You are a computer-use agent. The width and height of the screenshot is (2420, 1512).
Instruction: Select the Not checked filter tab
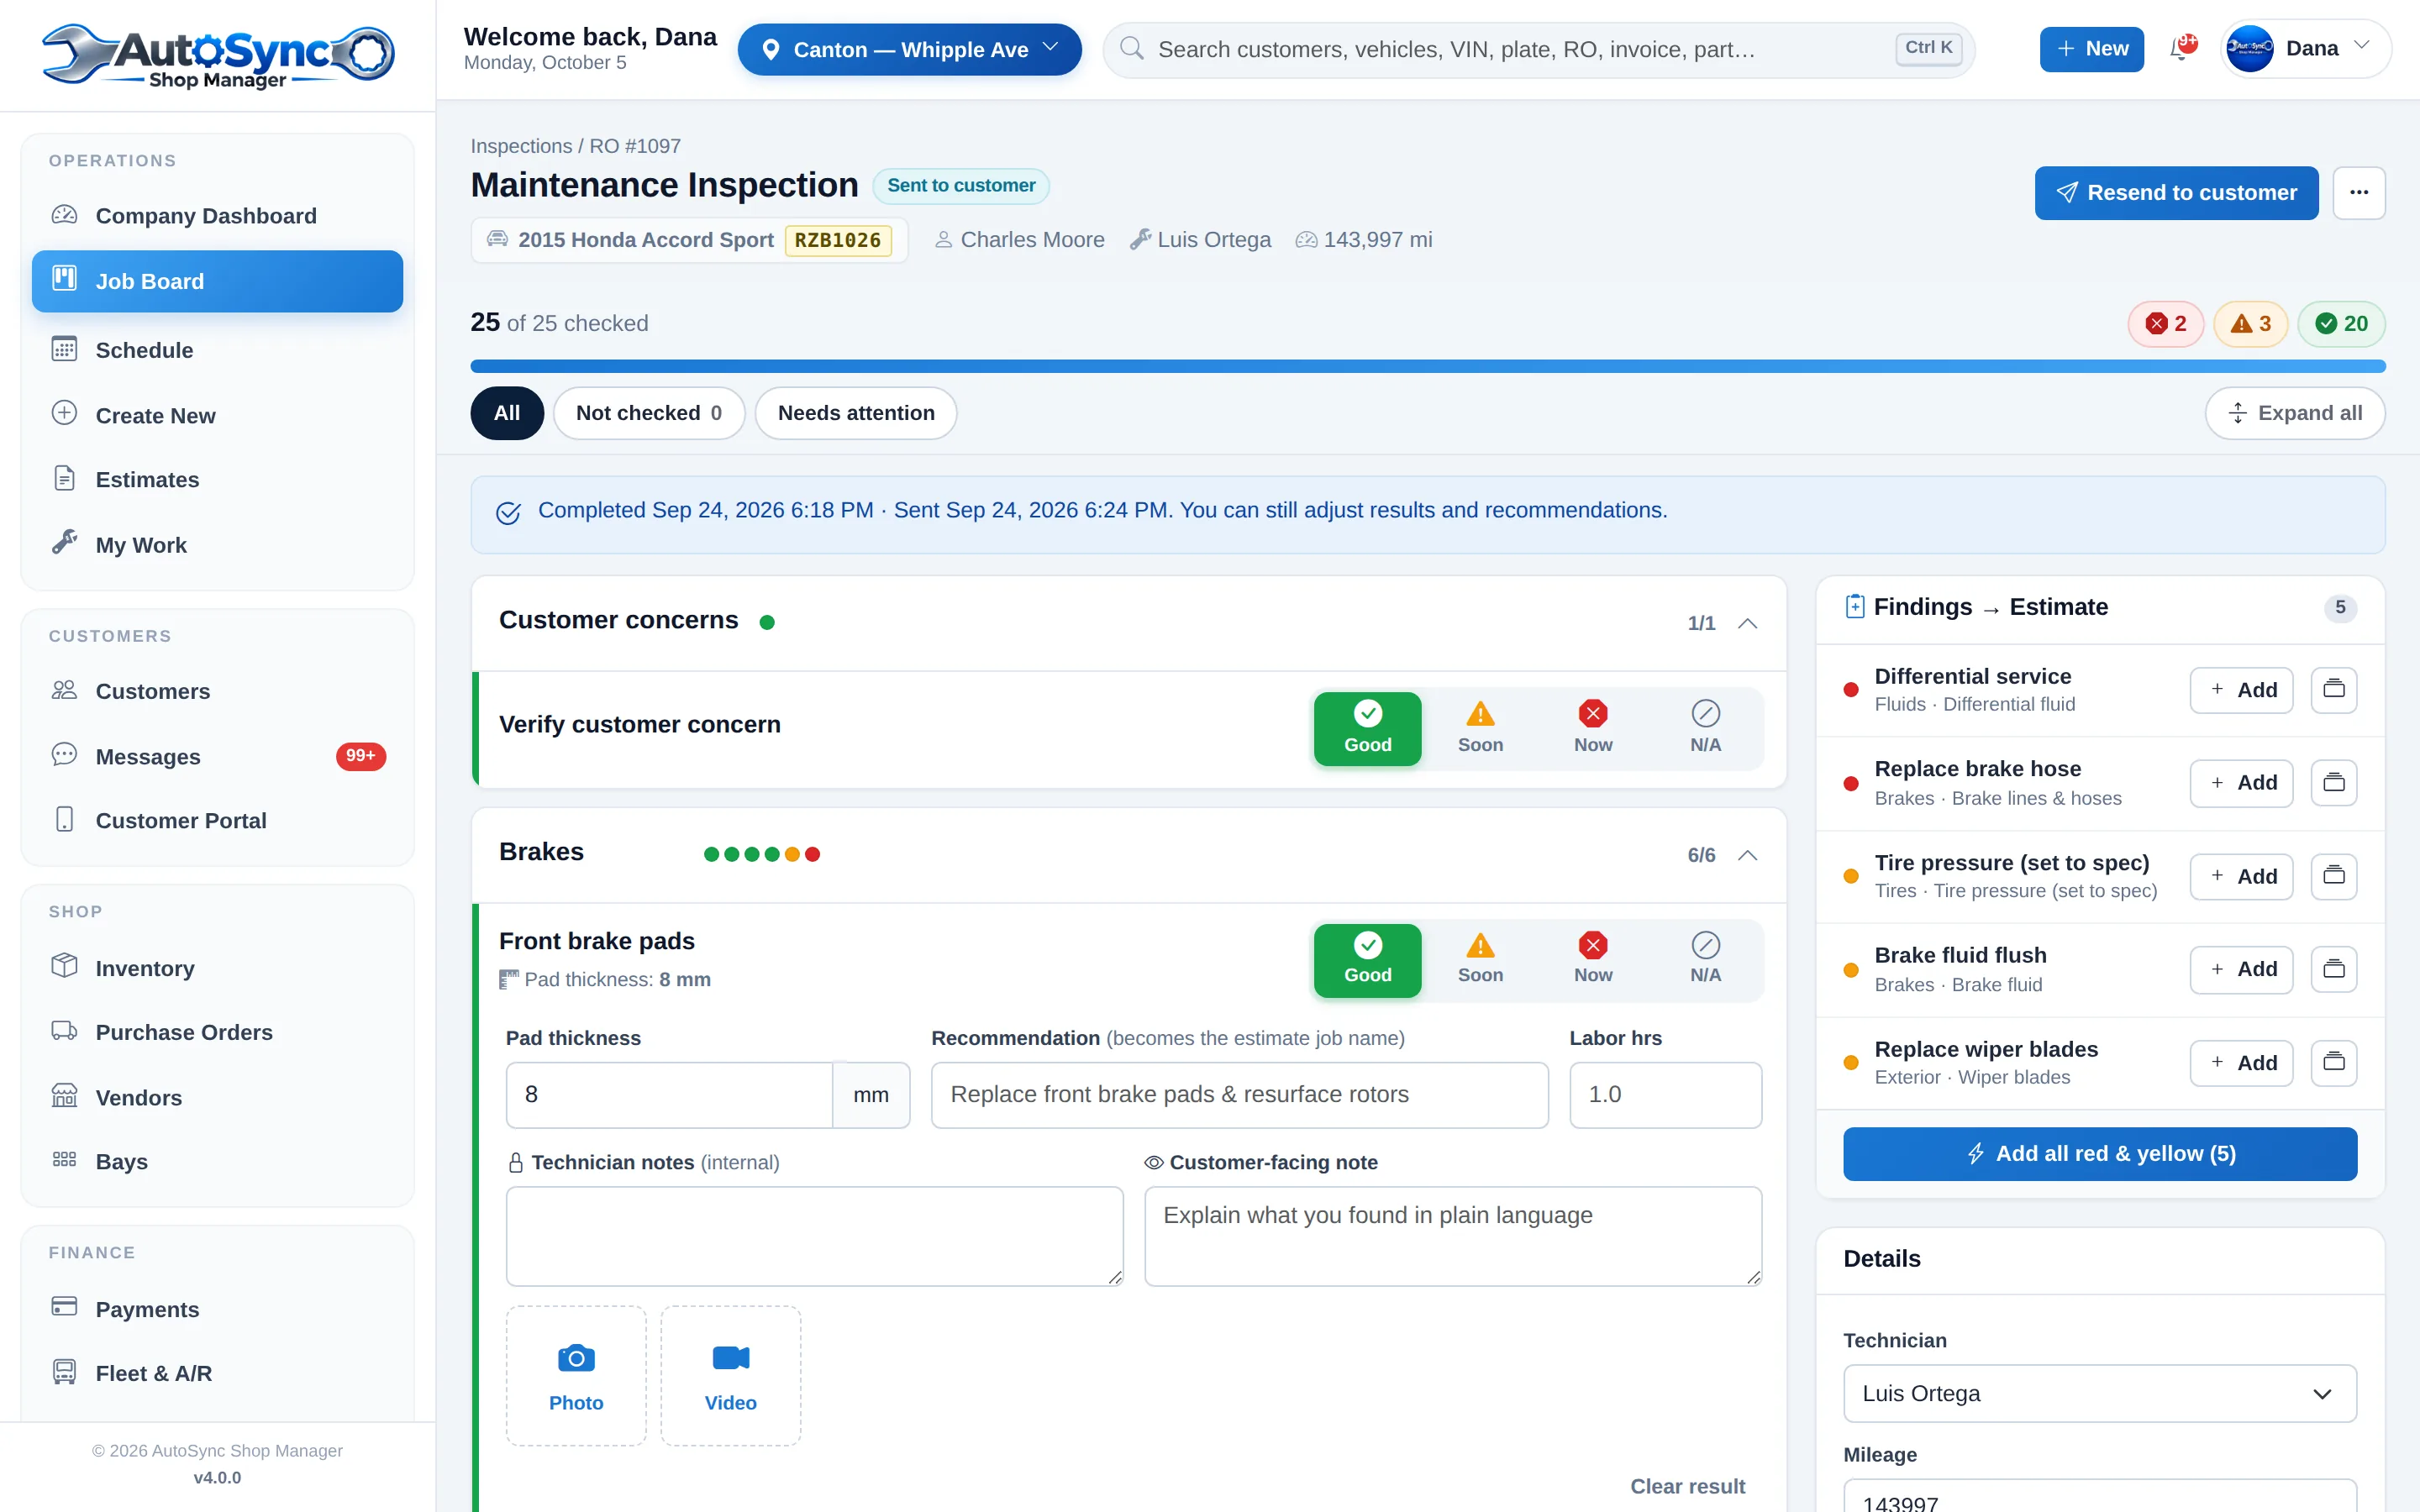pyautogui.click(x=649, y=413)
